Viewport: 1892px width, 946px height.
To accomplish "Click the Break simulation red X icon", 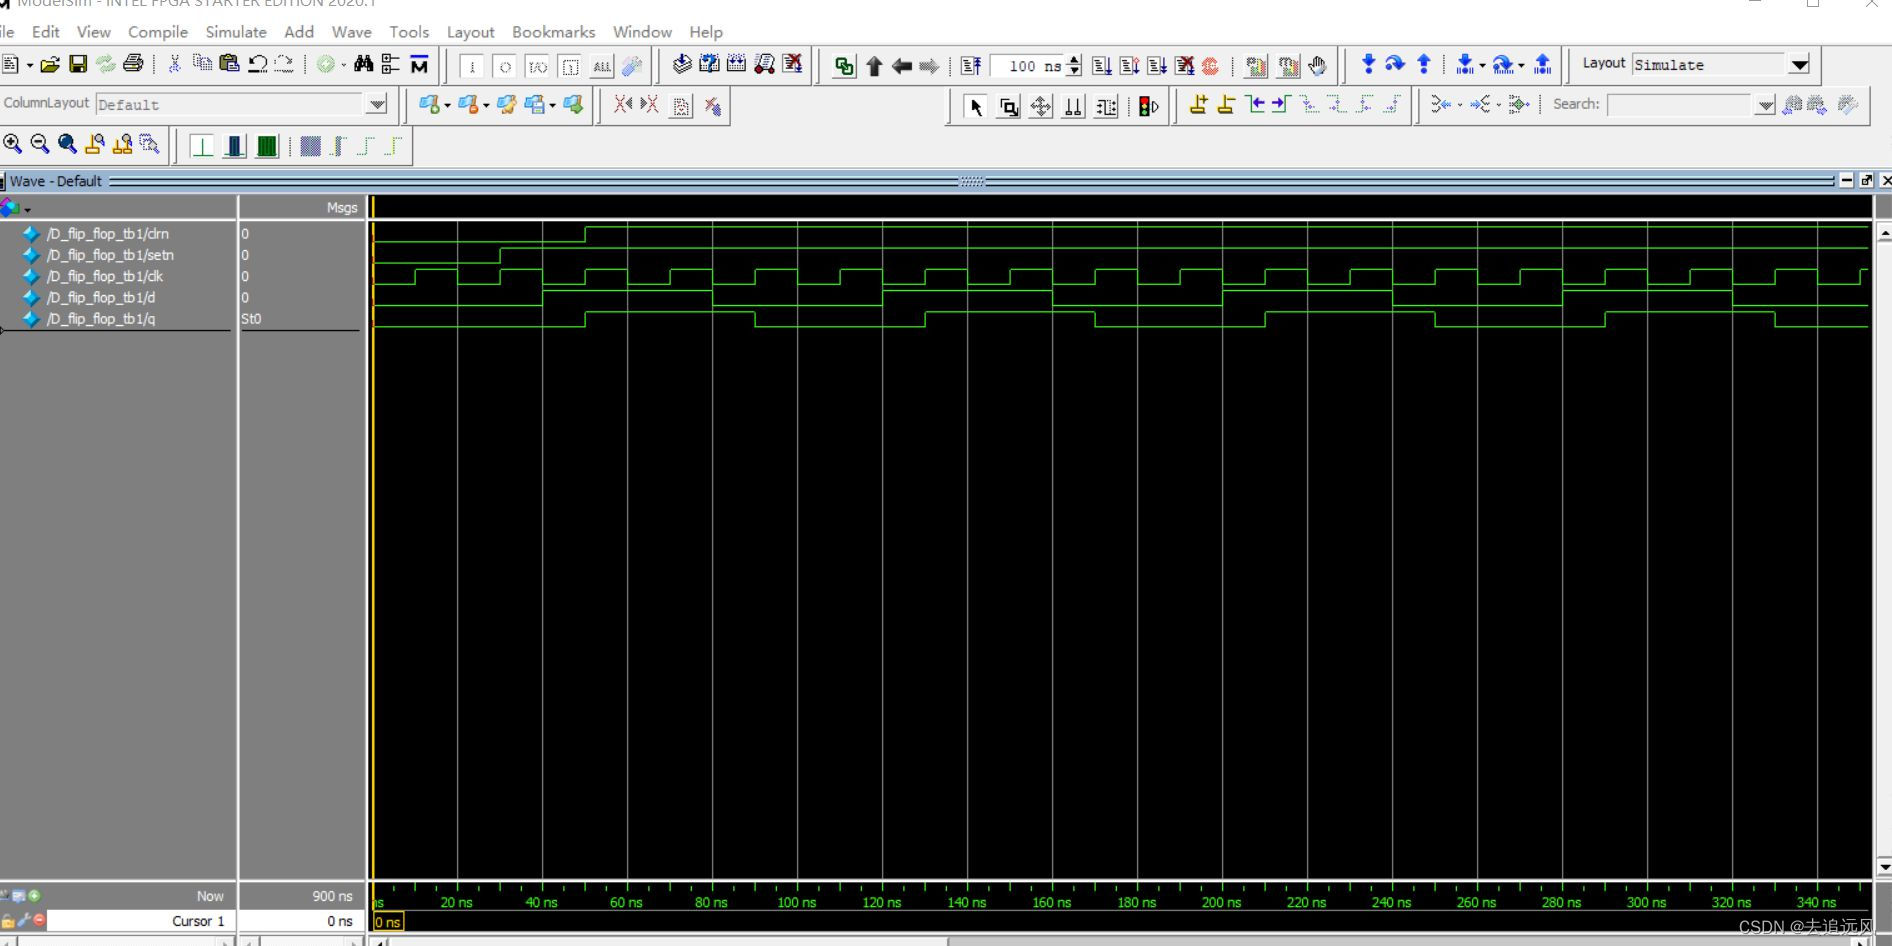I will pyautogui.click(x=1185, y=66).
